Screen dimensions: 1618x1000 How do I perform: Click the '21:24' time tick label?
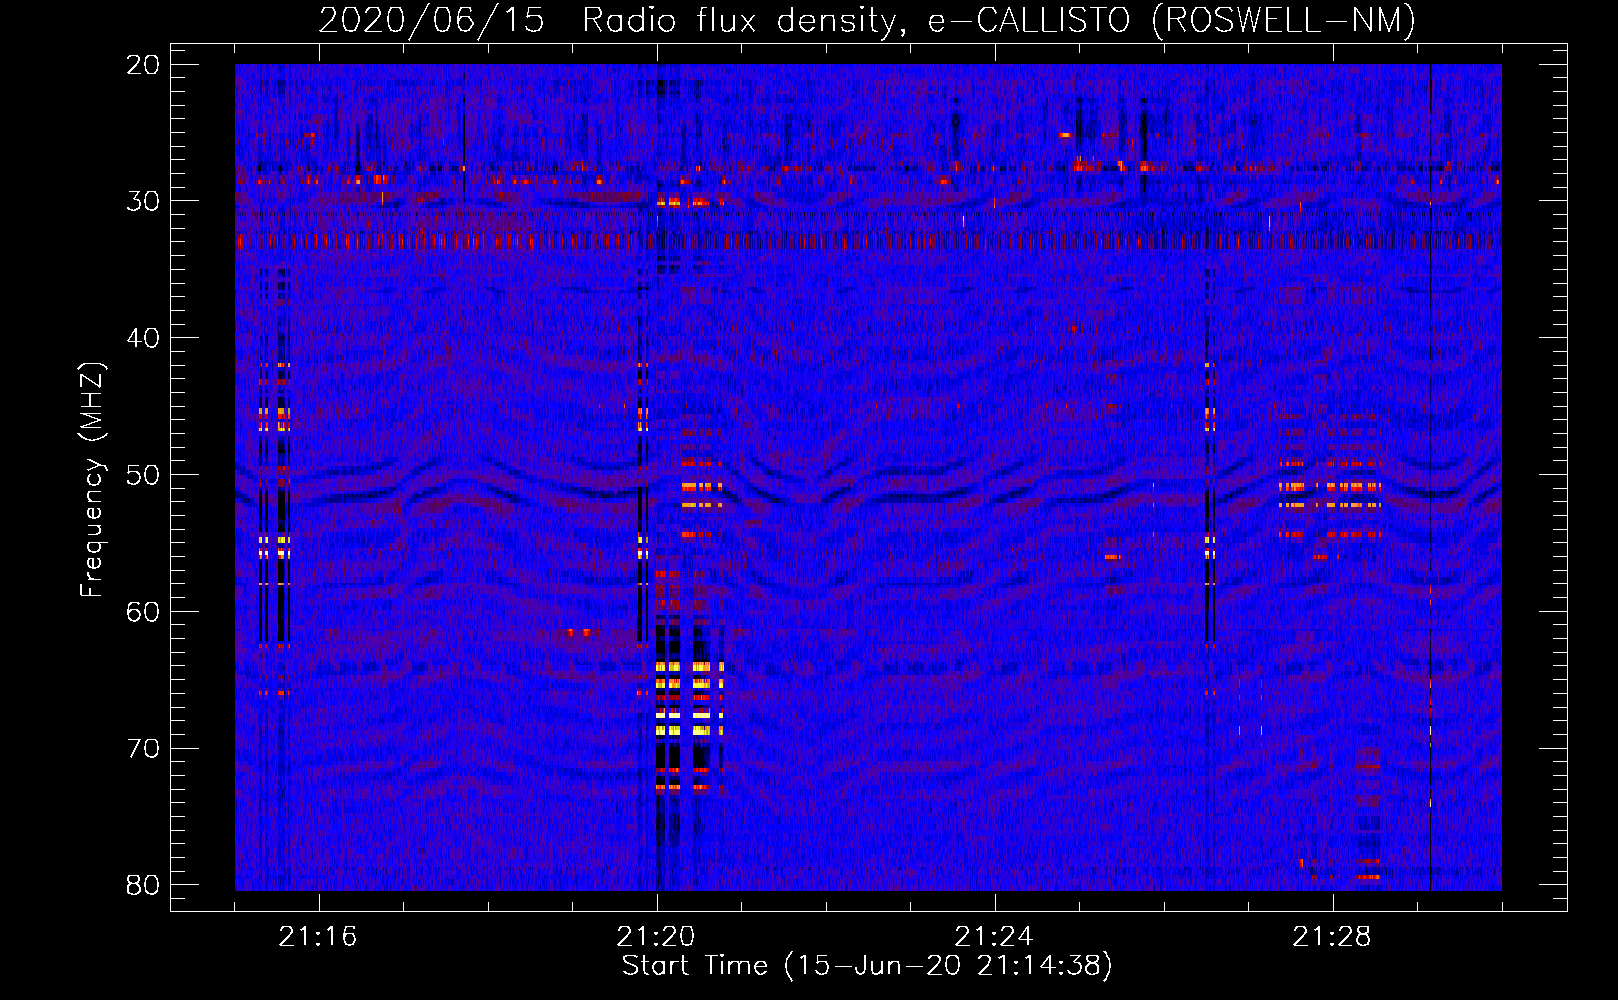pos(994,937)
